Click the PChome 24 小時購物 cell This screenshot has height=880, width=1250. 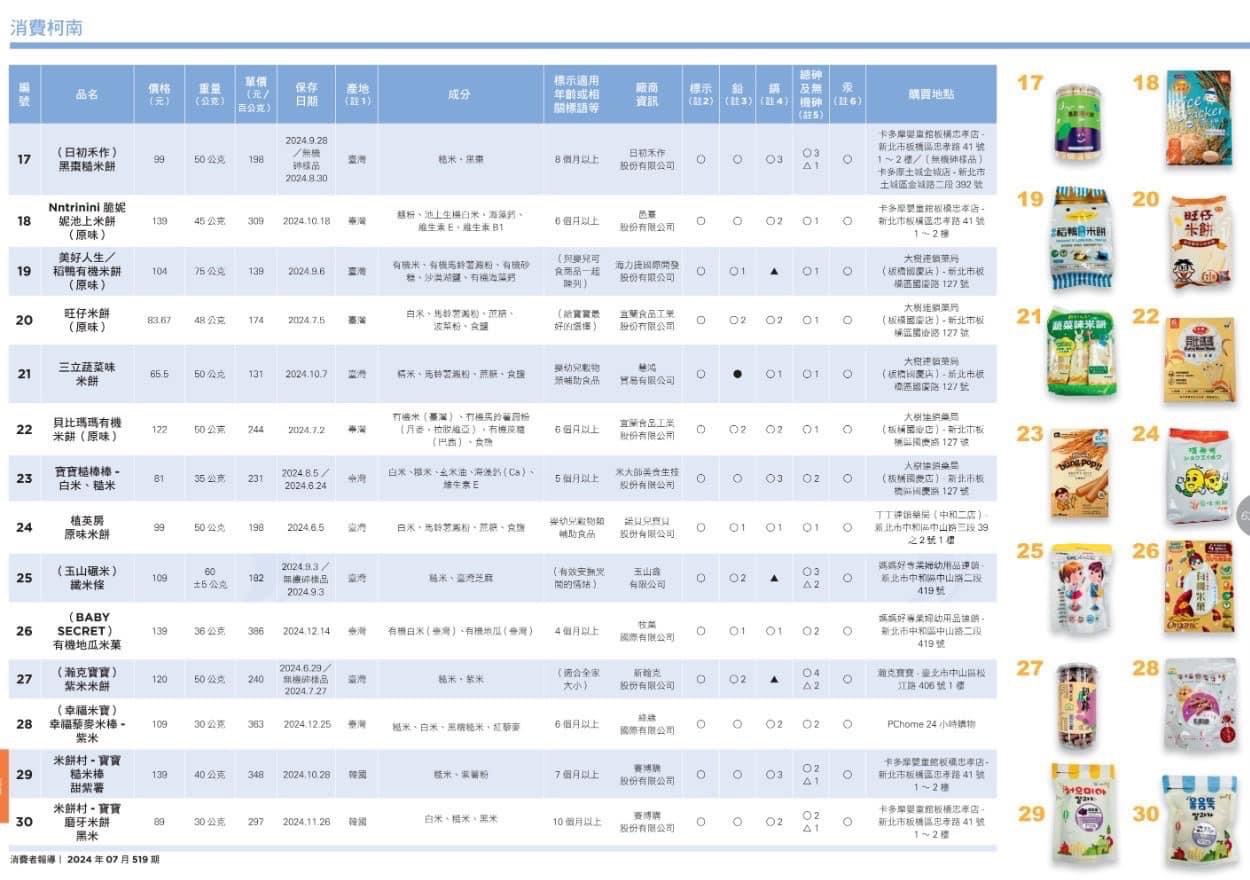930,724
